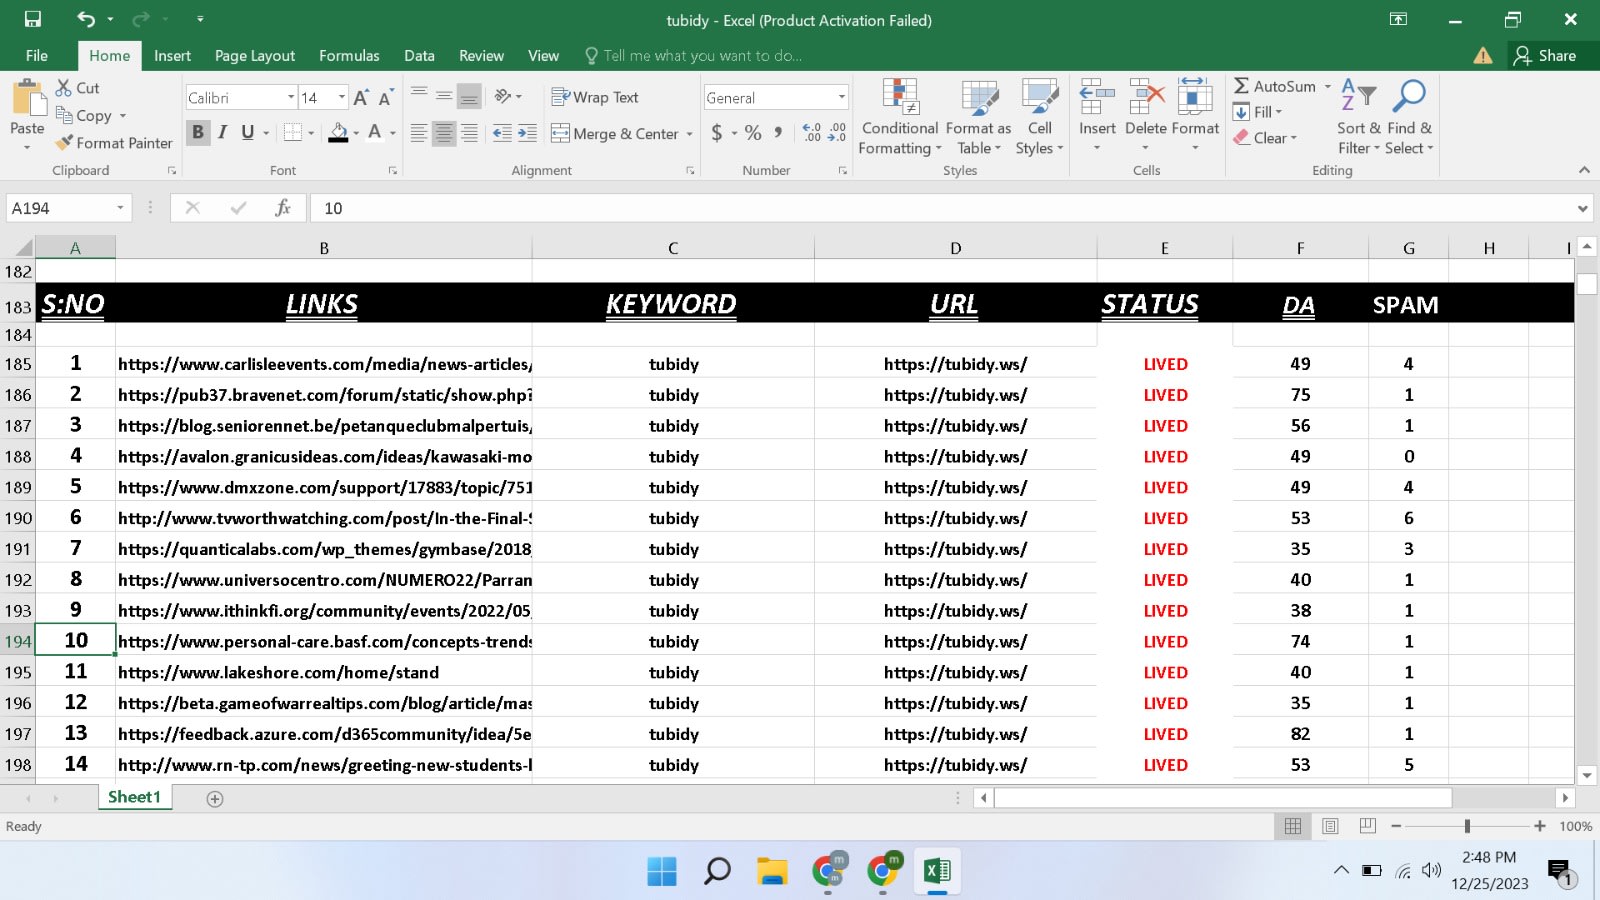Image resolution: width=1600 pixels, height=900 pixels.
Task: Expand the formula bar chevron
Action: (x=1582, y=209)
